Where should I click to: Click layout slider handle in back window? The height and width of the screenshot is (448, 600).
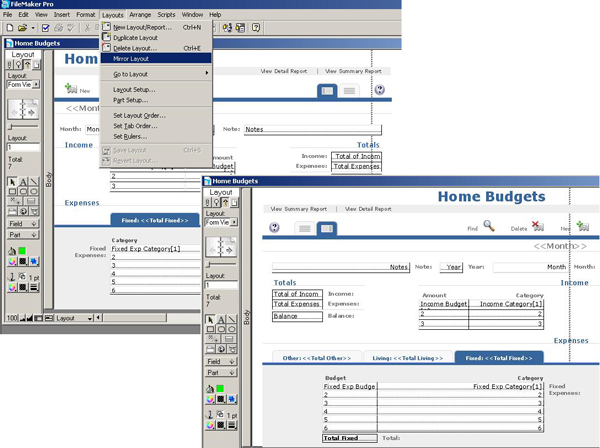(11, 127)
